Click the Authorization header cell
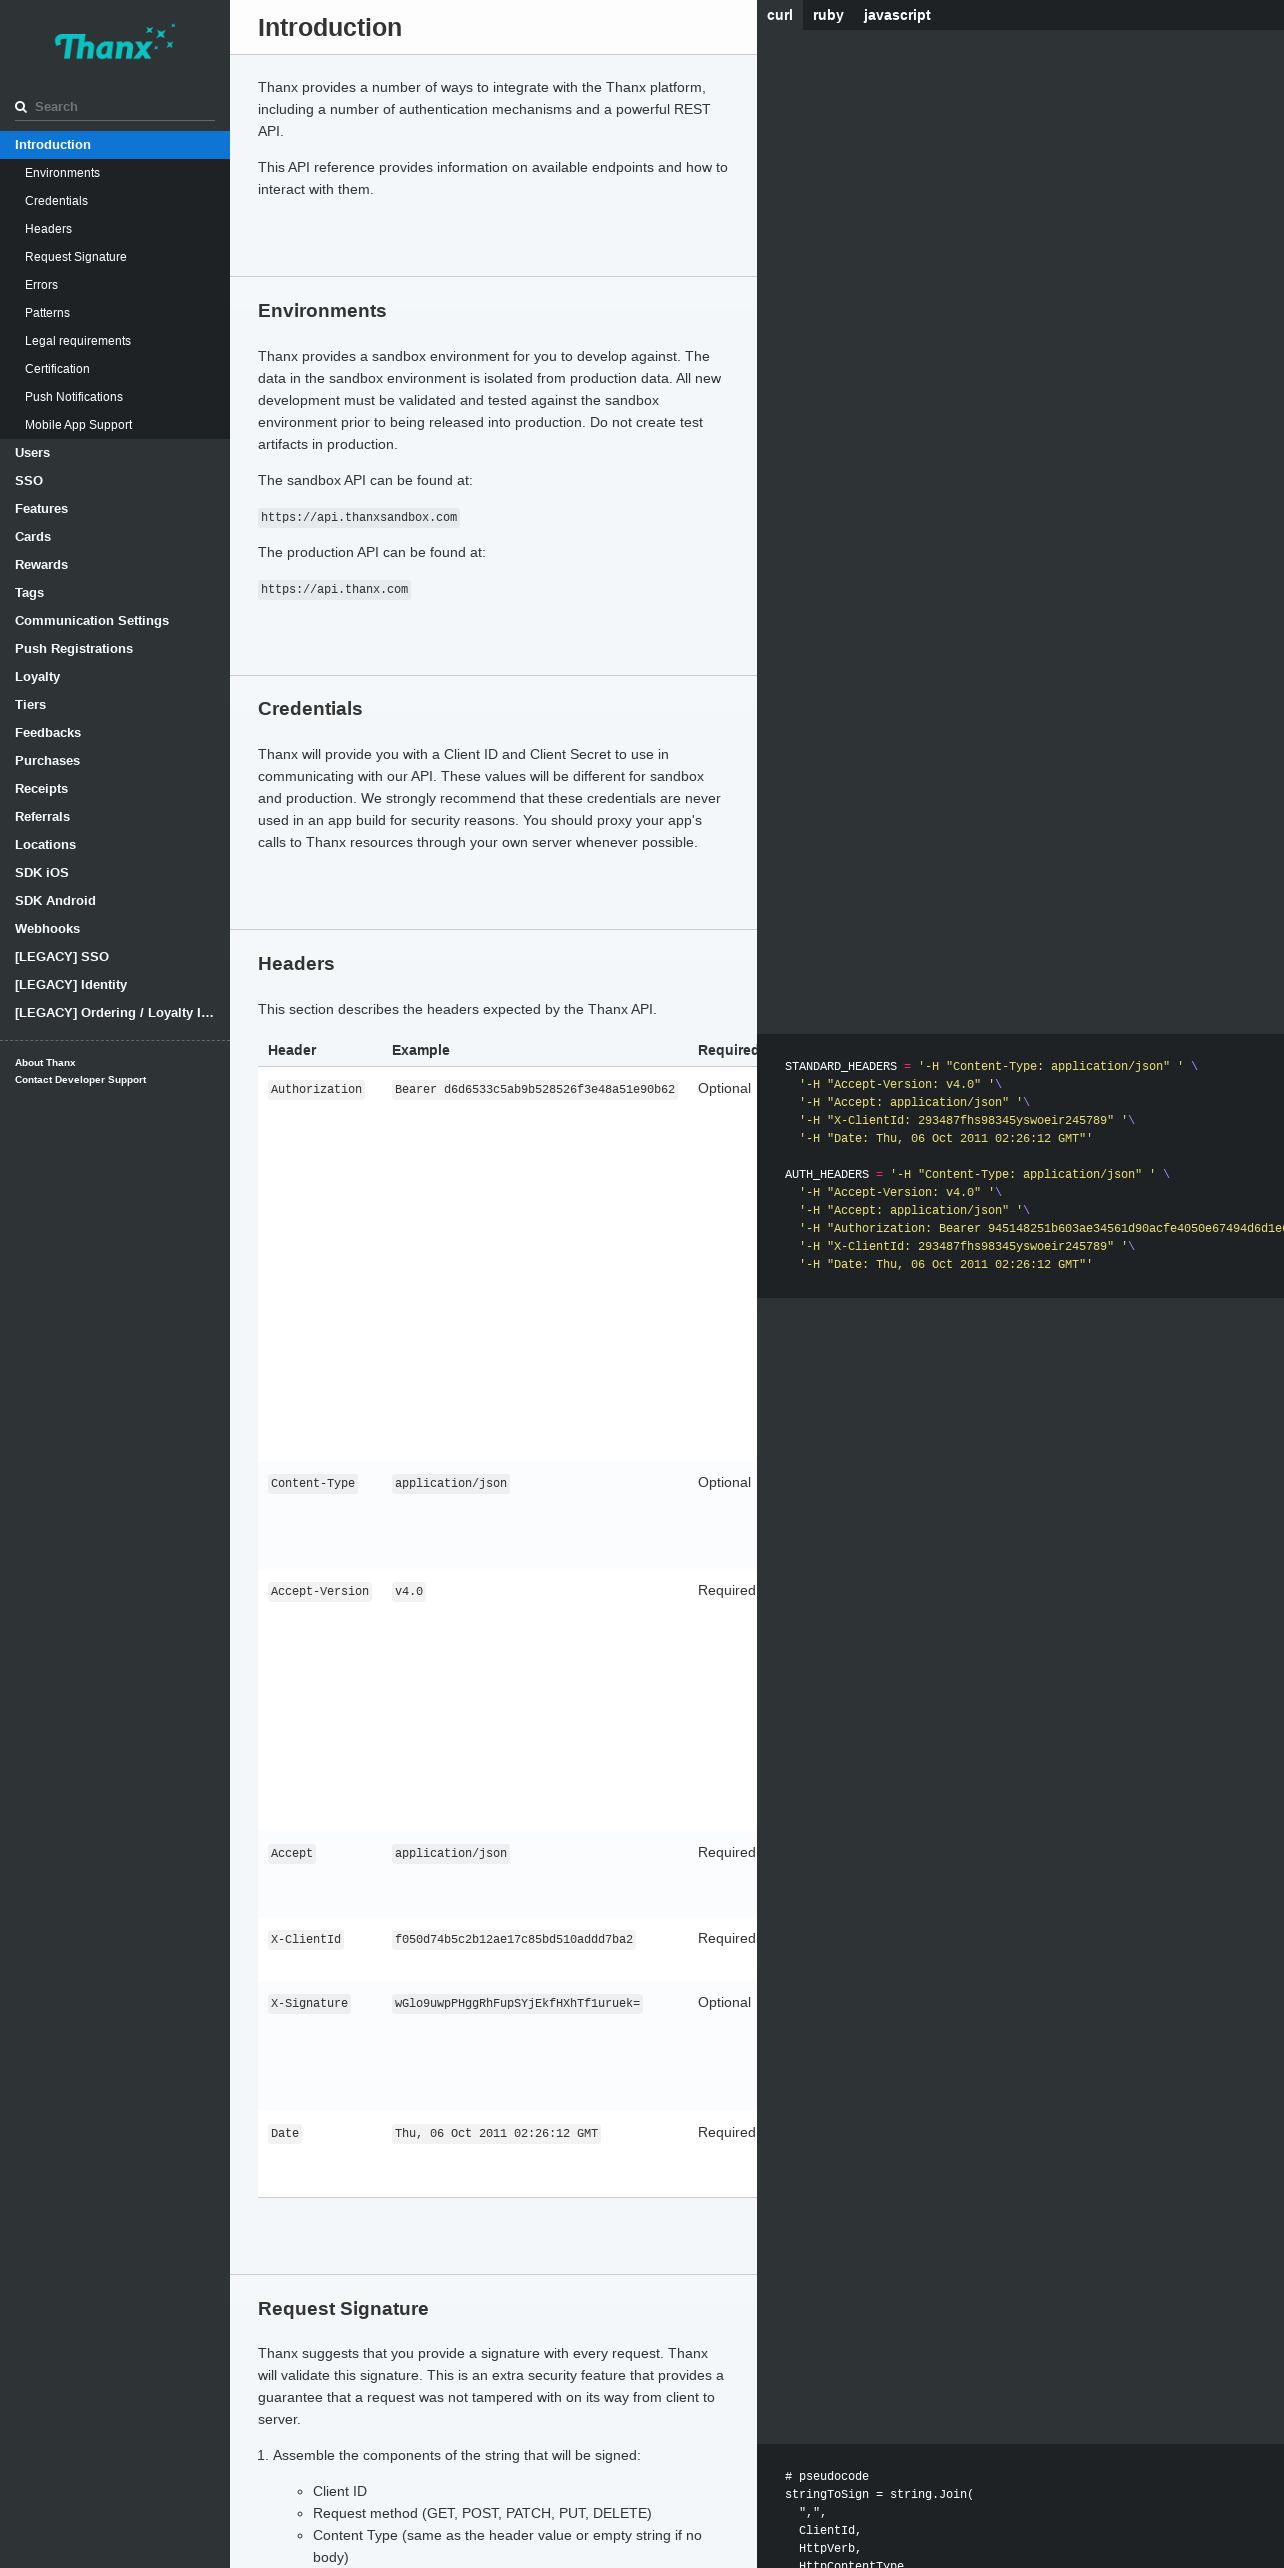Image resolution: width=1284 pixels, height=2568 pixels. [x=316, y=1090]
